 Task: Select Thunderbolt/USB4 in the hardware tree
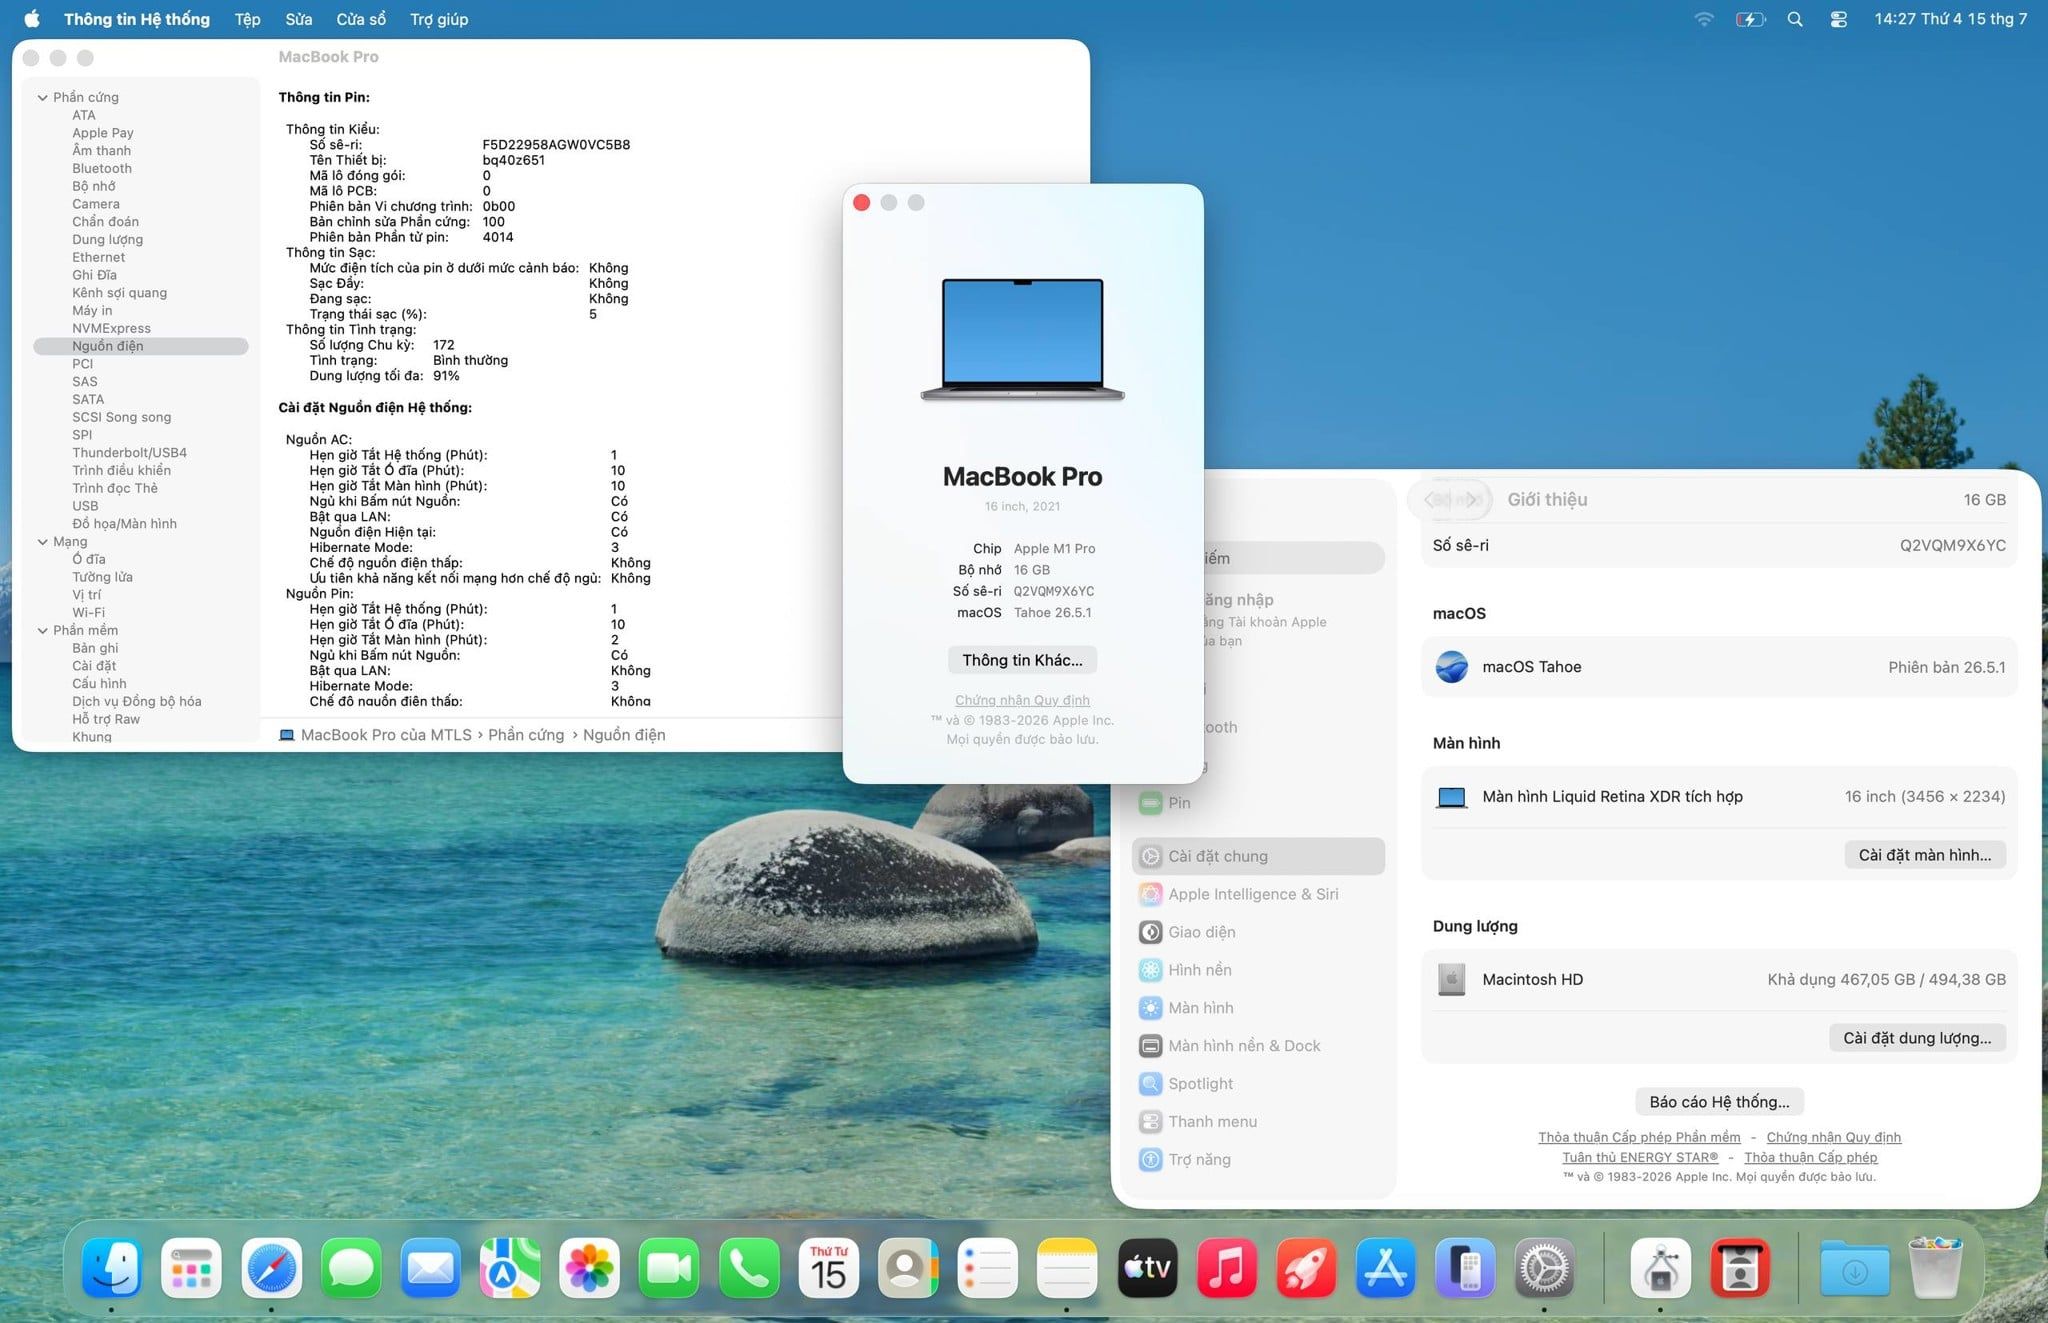point(129,453)
